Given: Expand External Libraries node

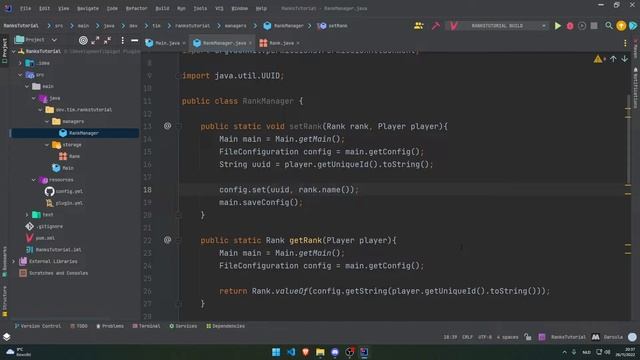Looking at the screenshot, I should tap(14, 261).
